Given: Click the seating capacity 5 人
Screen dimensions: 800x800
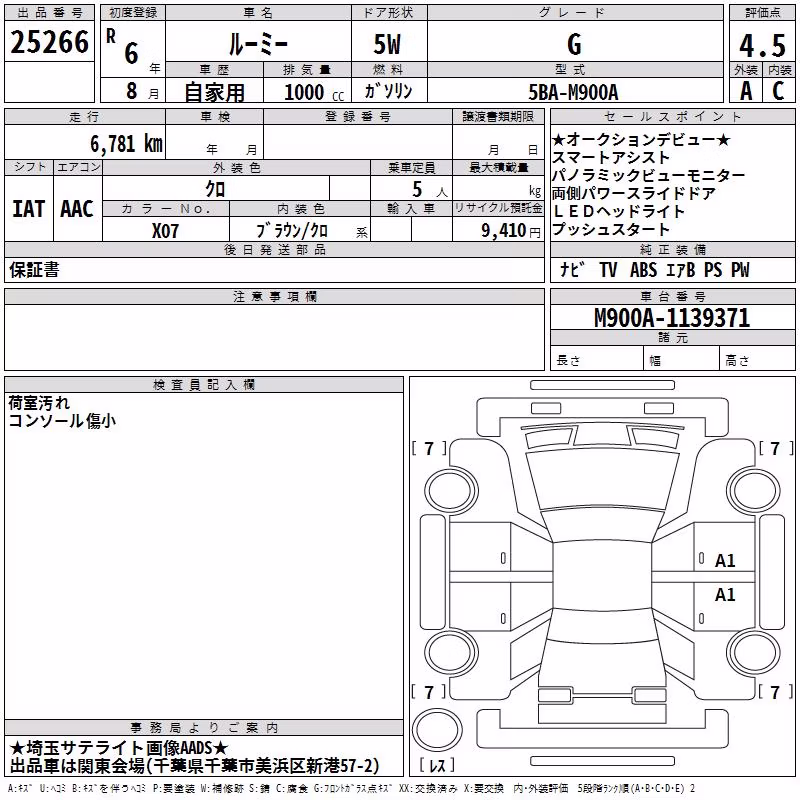Looking at the screenshot, I should 430,190.
